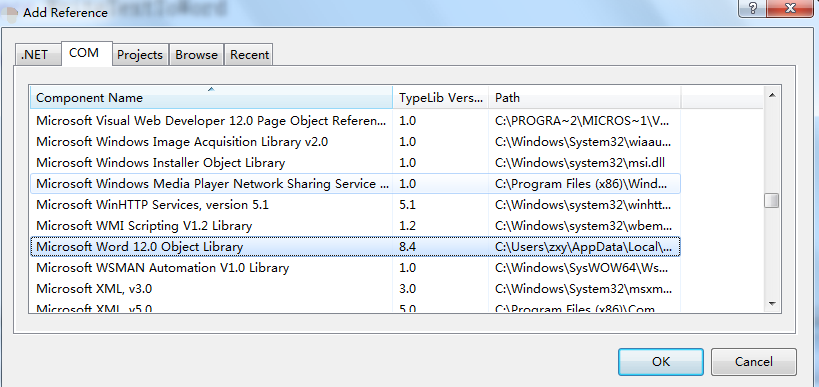Select Microsoft WMI Scripting V1.2 Library
This screenshot has width=819, height=387.
[355, 226]
